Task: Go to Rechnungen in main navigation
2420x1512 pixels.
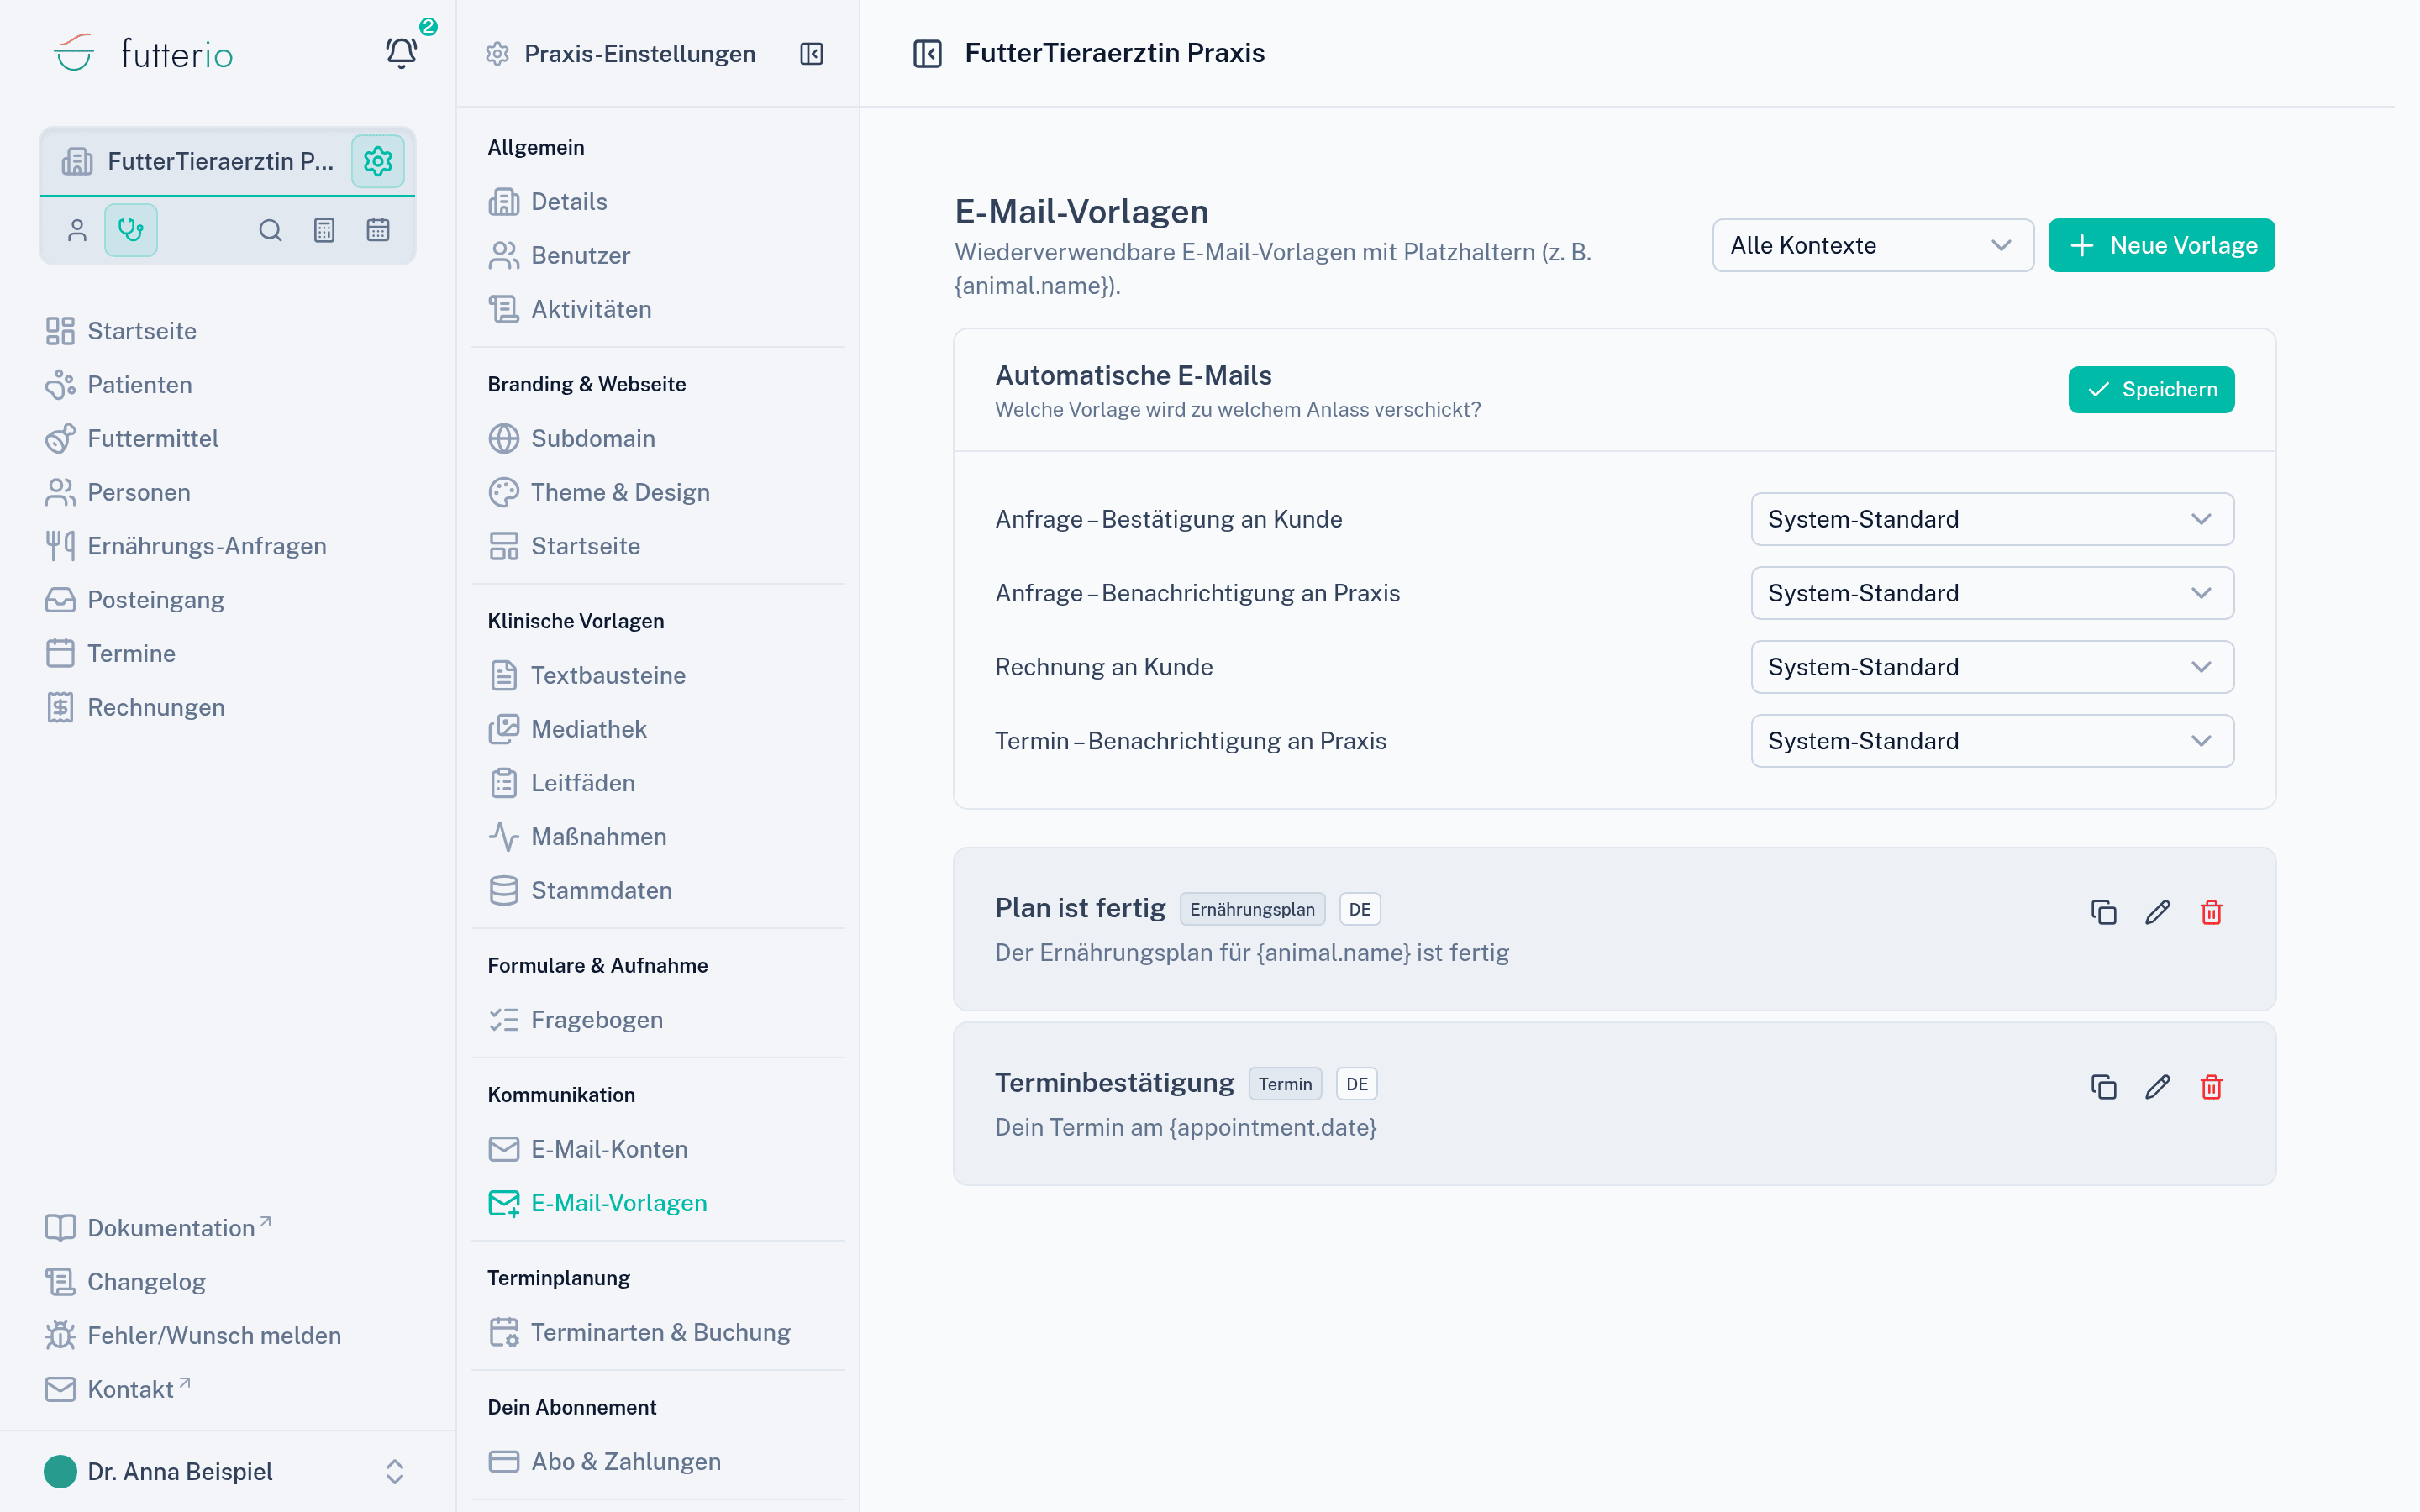Action: pyautogui.click(x=135, y=707)
